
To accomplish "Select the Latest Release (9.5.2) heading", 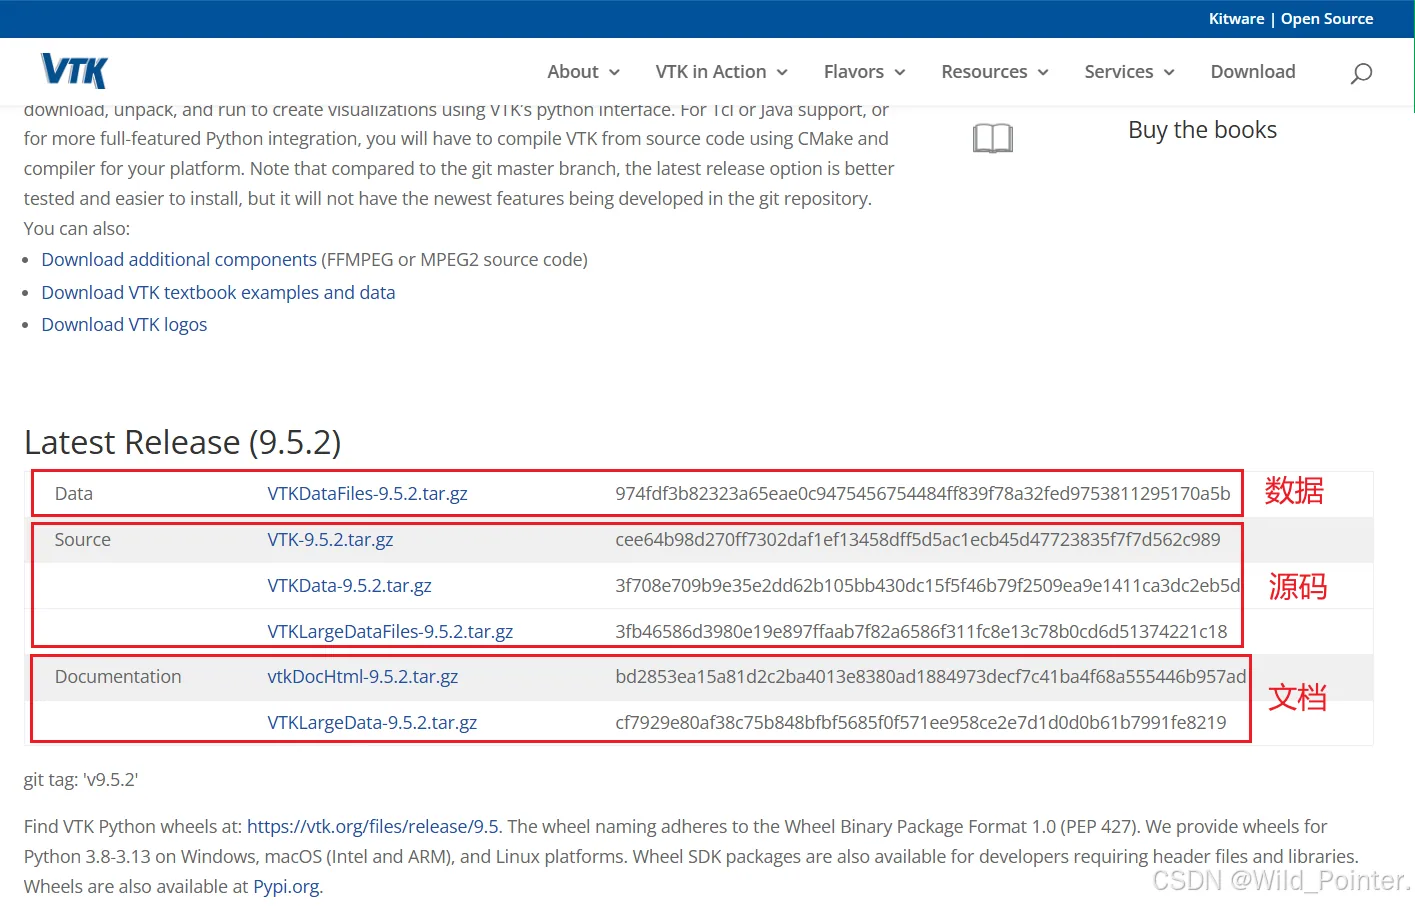I will click(x=182, y=442).
